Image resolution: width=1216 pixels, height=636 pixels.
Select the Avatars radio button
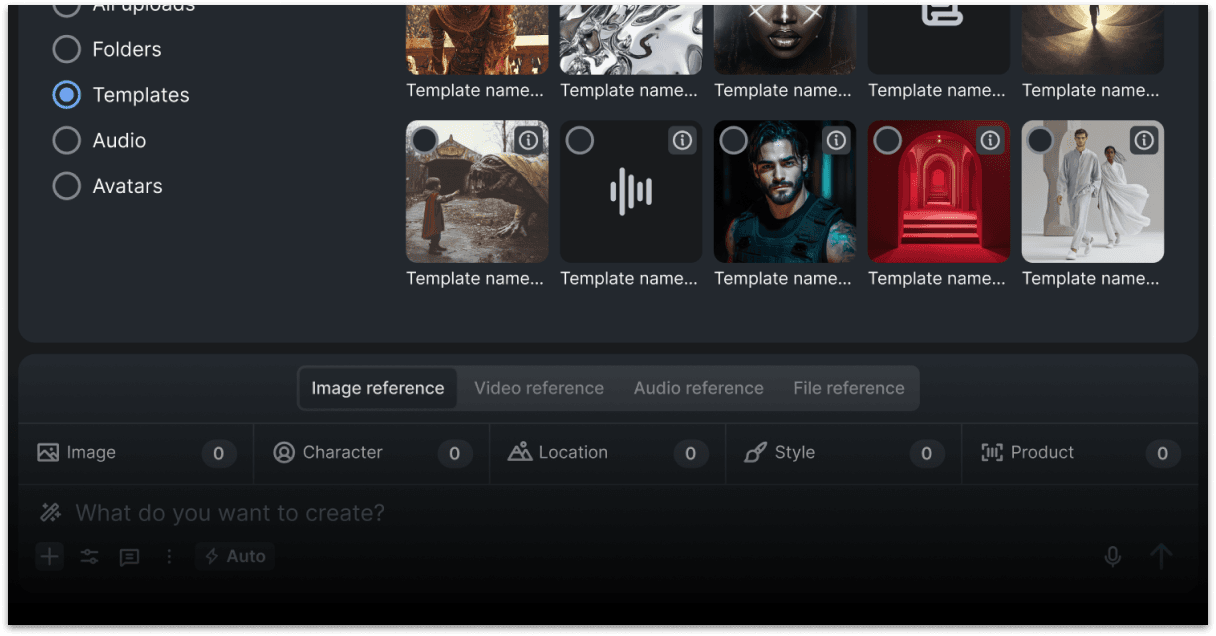[x=66, y=186]
